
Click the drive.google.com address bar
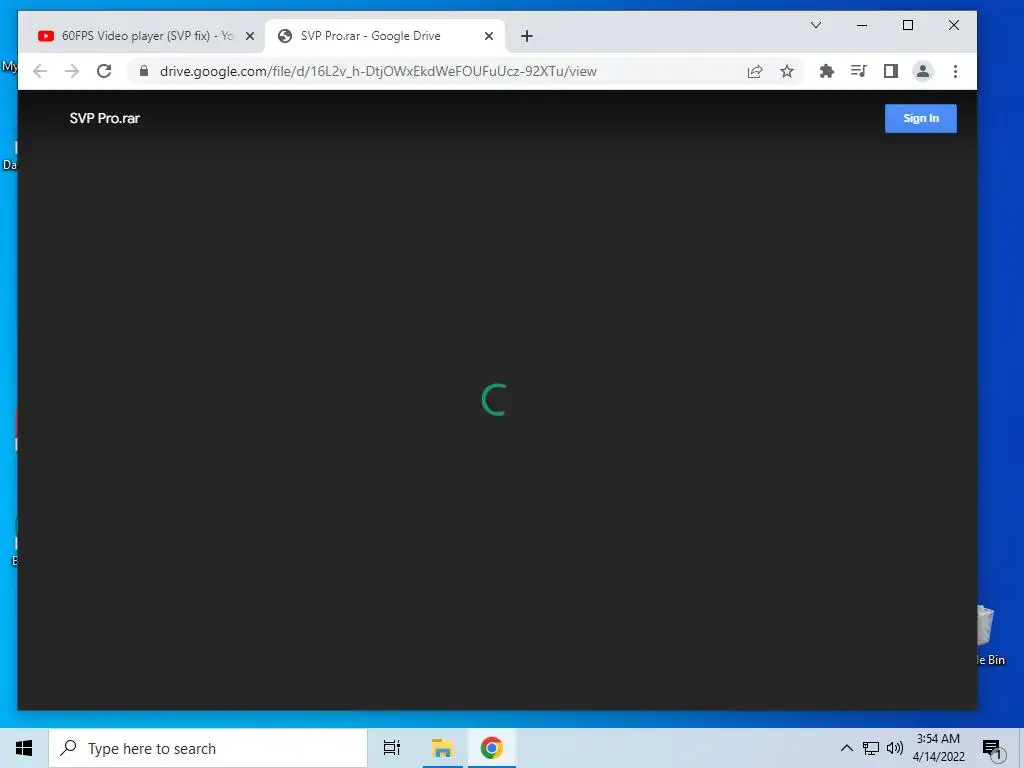point(378,71)
